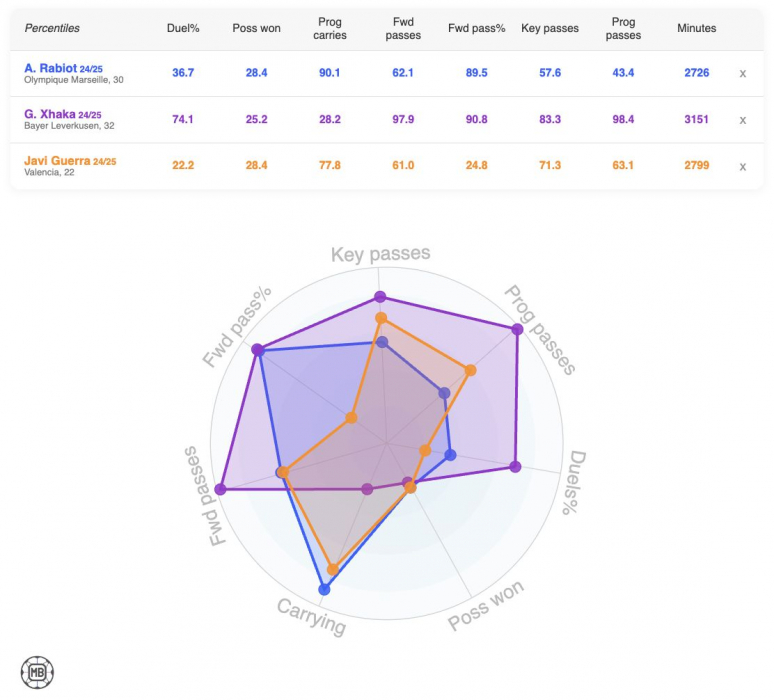Sort by Duel% column header

[x=183, y=28]
